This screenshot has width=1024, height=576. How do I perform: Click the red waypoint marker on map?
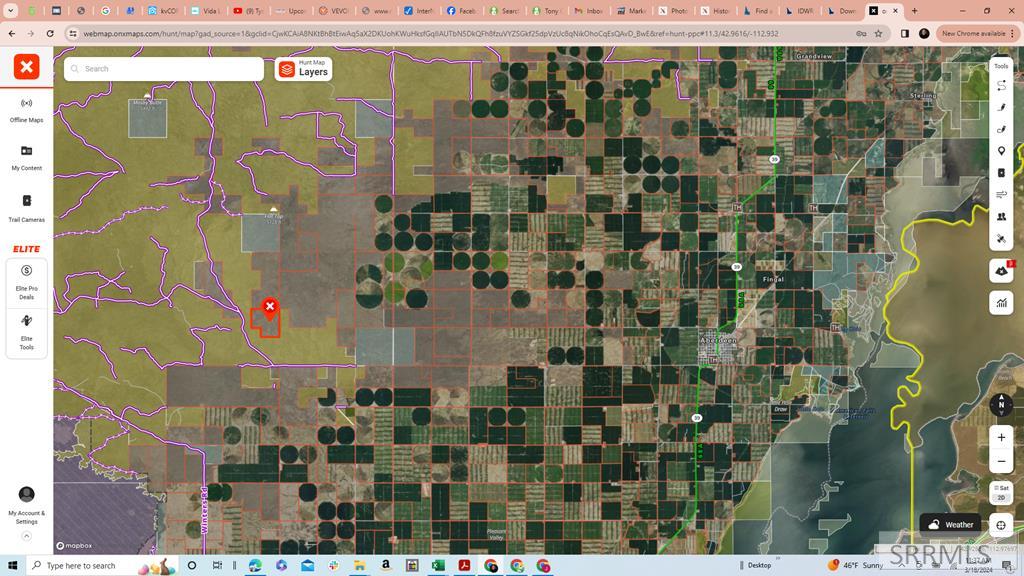pyautogui.click(x=269, y=307)
